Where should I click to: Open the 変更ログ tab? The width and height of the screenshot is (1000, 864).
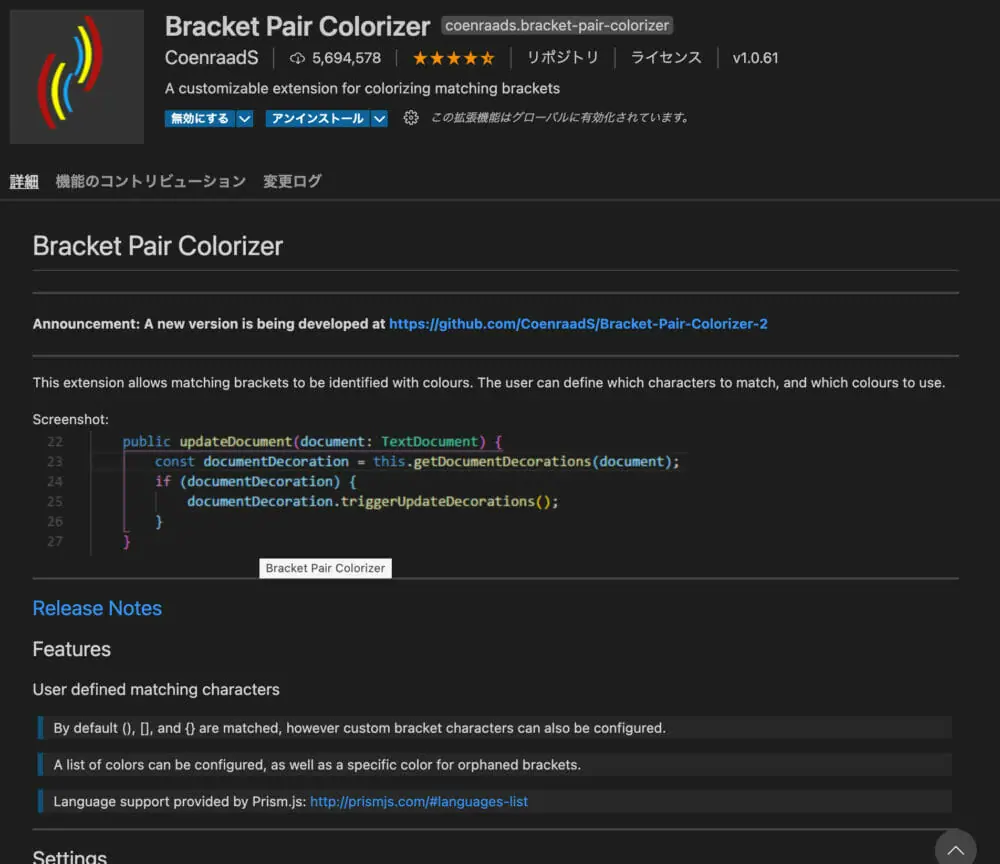292,181
